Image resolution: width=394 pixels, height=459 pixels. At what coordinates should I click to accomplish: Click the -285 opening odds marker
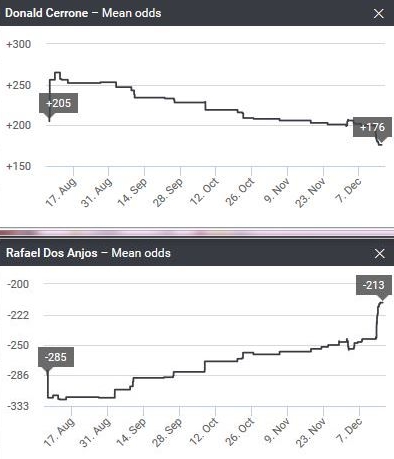pos(56,357)
